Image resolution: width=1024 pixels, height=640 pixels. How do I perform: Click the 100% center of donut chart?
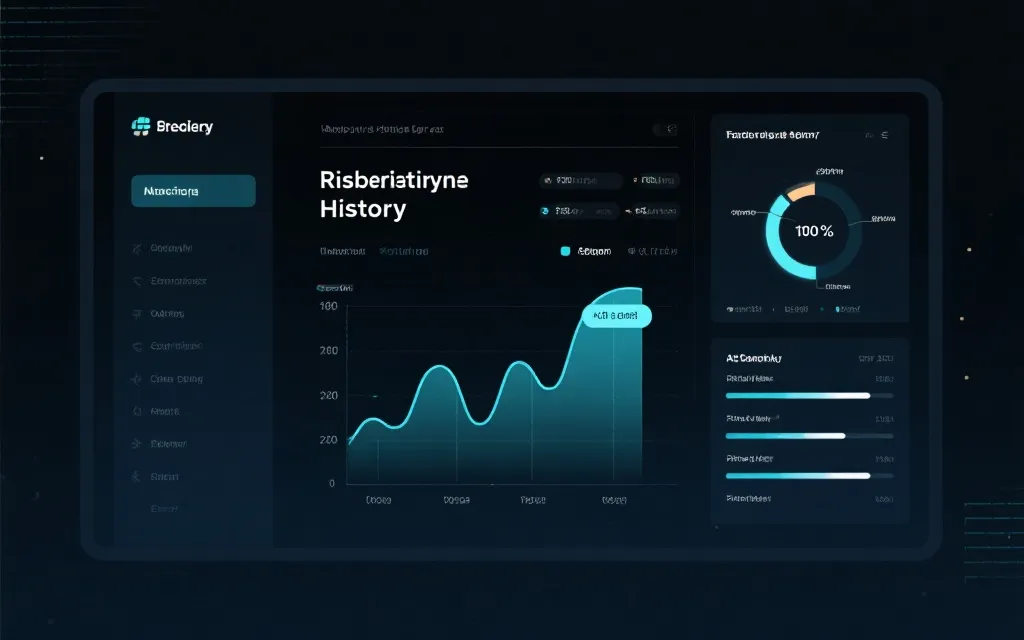[x=813, y=231]
